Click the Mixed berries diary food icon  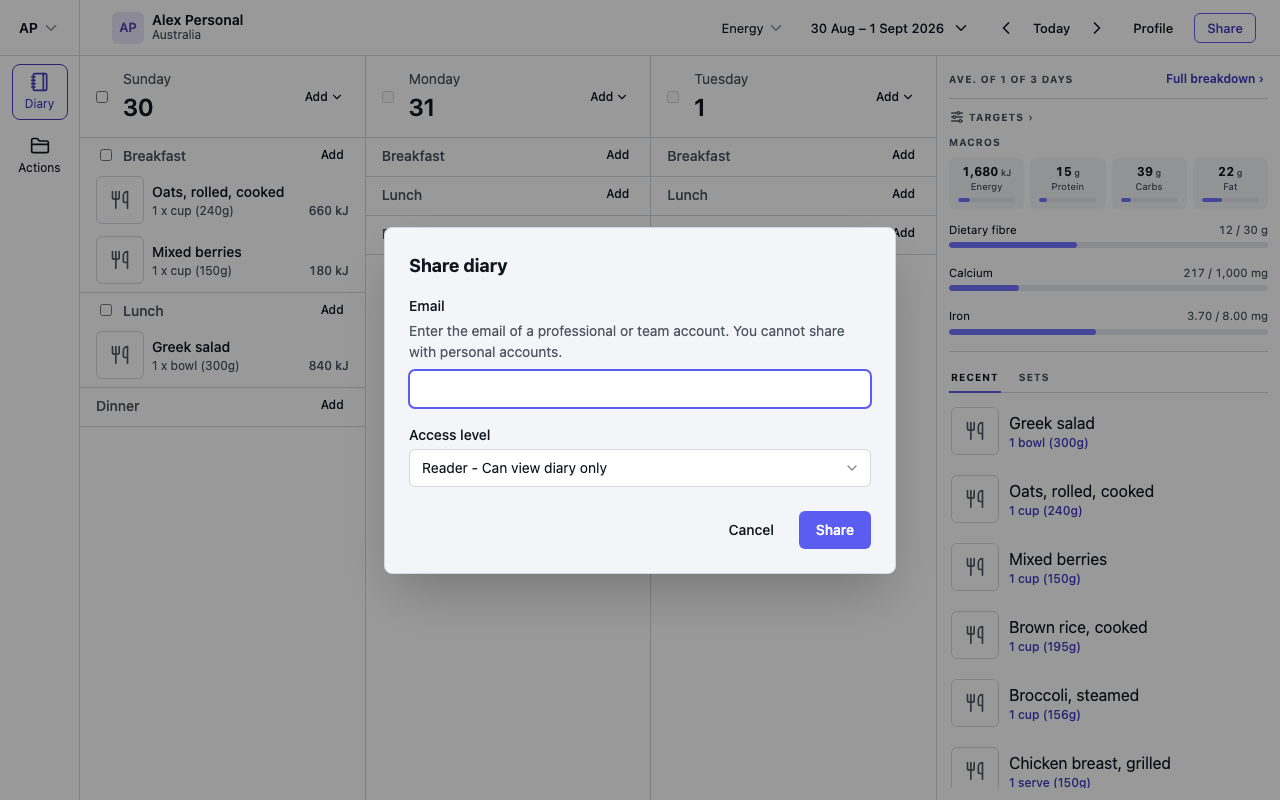pos(120,260)
